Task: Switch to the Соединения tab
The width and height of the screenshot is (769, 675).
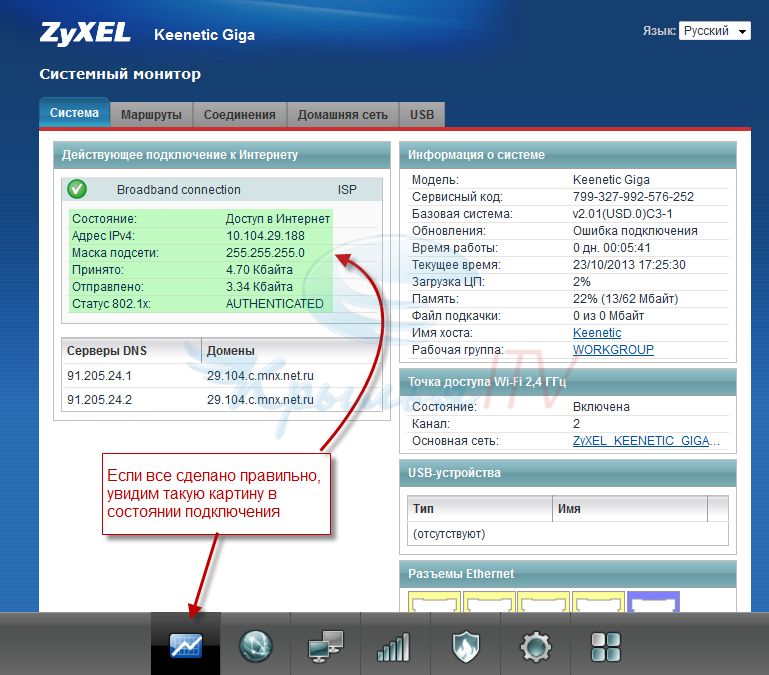Action: click(x=239, y=115)
